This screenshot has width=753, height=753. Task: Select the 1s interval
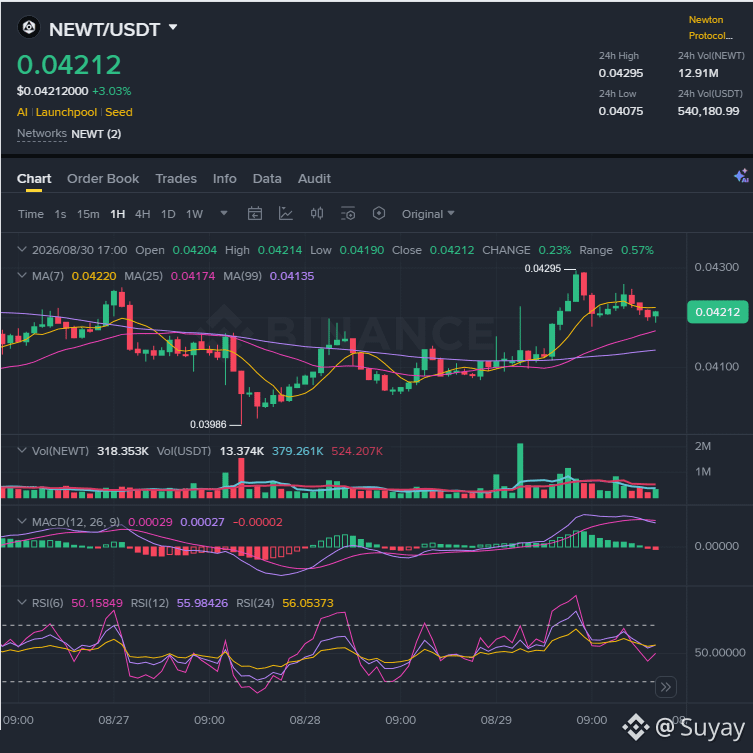pos(60,214)
